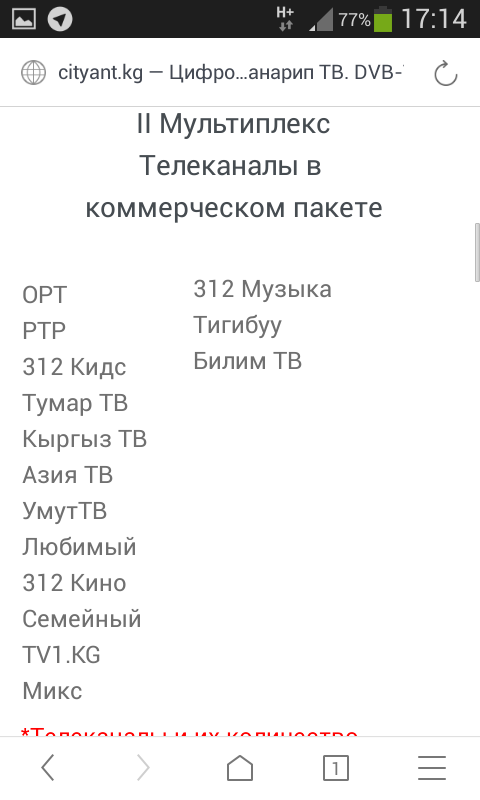
Task: Open the browser home page icon
Action: point(240,768)
